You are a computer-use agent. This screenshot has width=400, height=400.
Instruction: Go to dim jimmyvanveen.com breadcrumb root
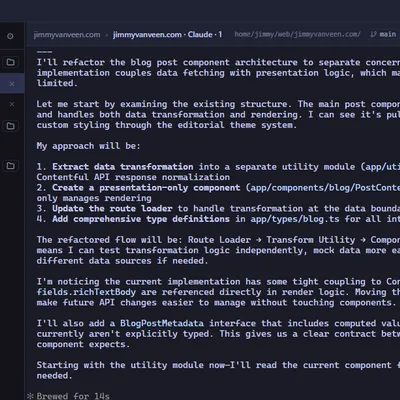[x=67, y=35]
